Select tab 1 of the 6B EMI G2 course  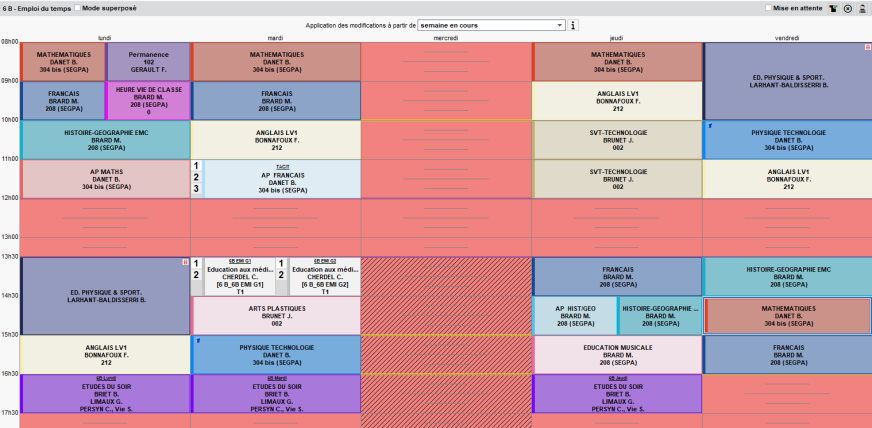tap(281, 263)
